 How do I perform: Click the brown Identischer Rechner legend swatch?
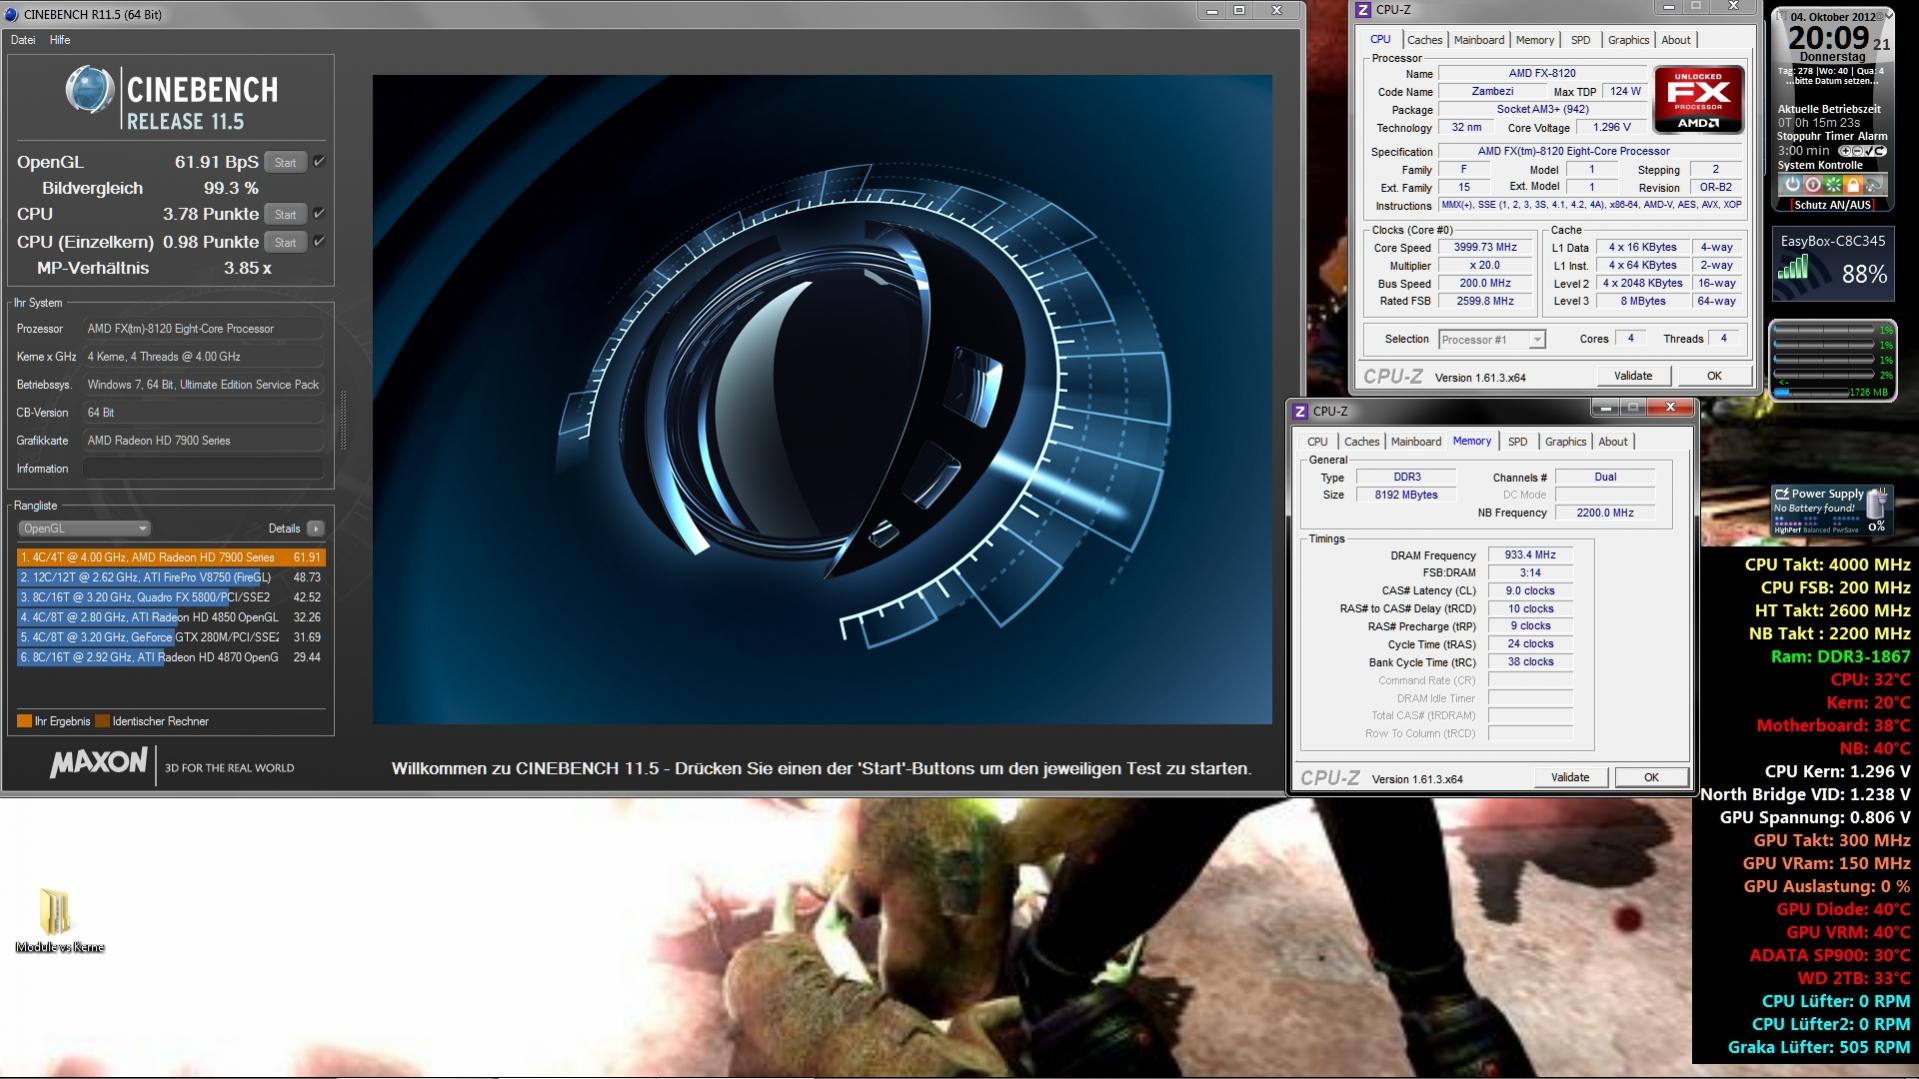point(103,721)
